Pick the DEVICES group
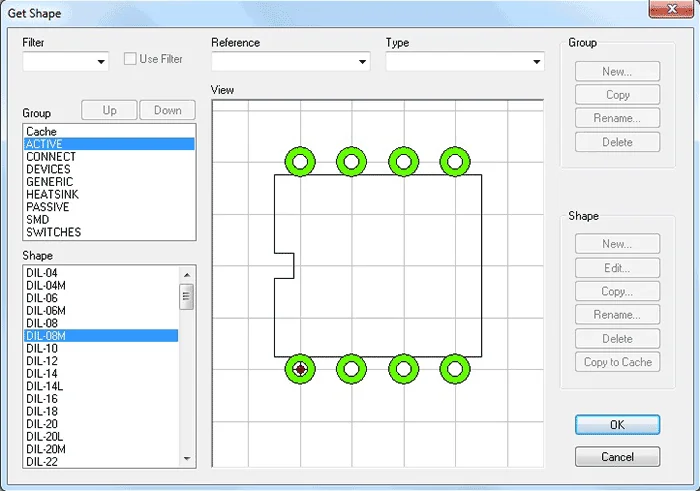 109,169
